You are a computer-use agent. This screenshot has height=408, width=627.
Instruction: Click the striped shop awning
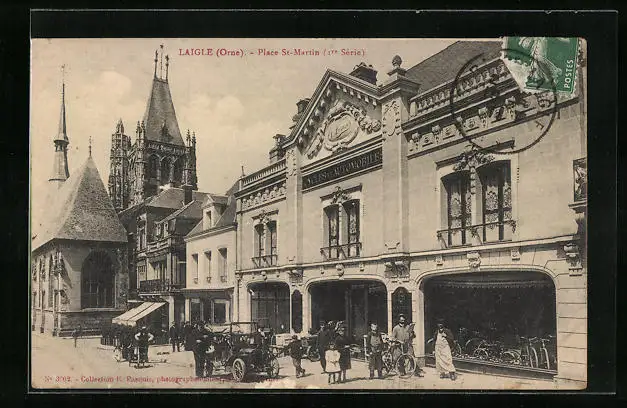pos(138,313)
